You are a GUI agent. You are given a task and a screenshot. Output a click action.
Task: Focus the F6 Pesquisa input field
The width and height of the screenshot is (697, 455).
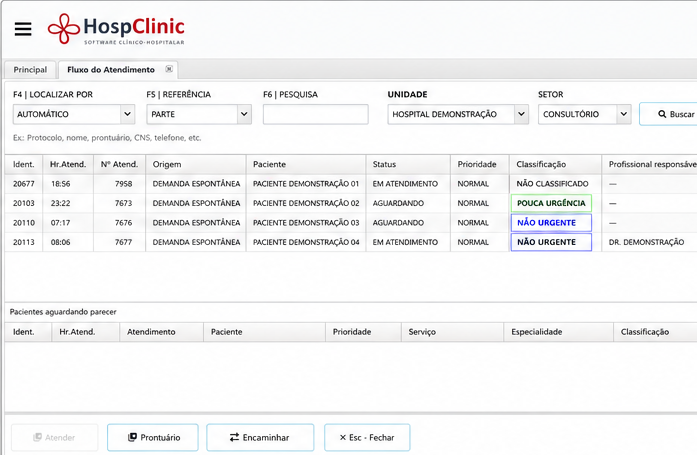[316, 114]
